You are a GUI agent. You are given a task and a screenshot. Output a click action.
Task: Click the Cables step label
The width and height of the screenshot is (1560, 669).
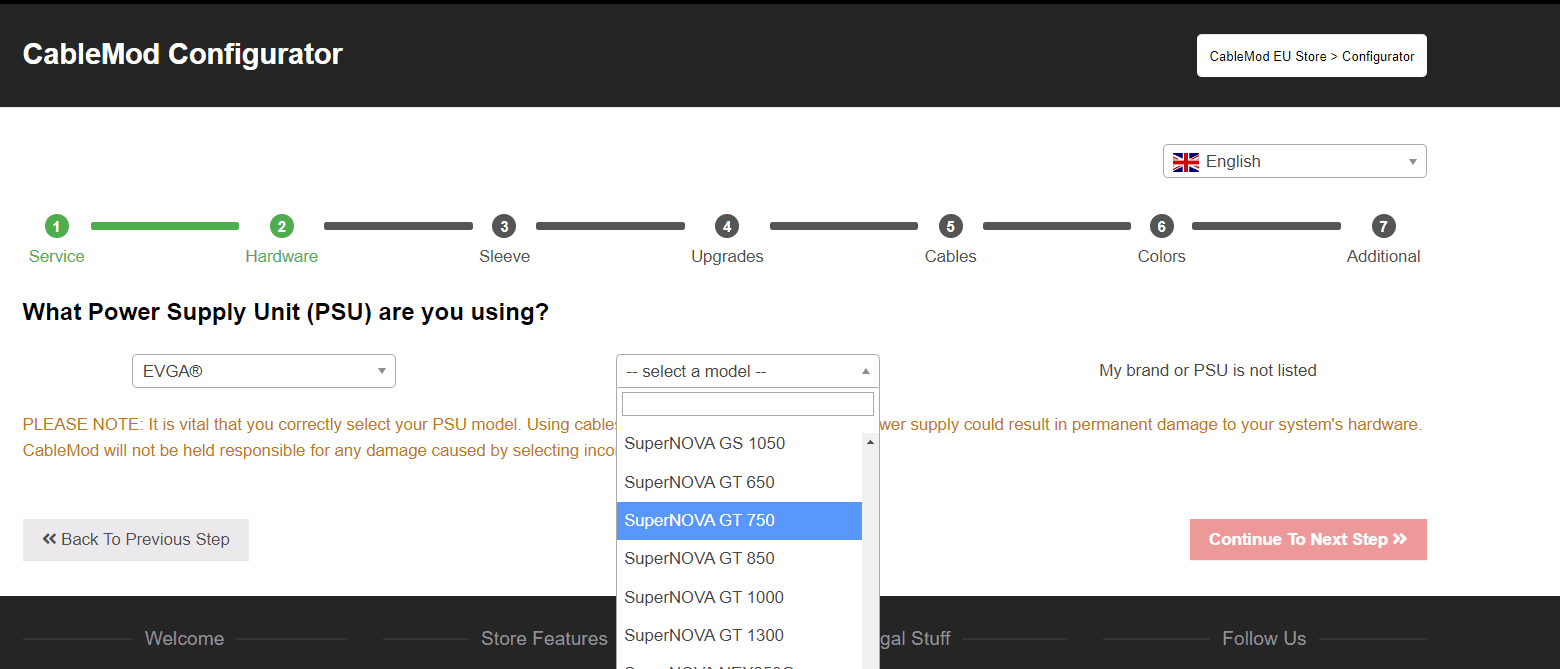(x=951, y=256)
